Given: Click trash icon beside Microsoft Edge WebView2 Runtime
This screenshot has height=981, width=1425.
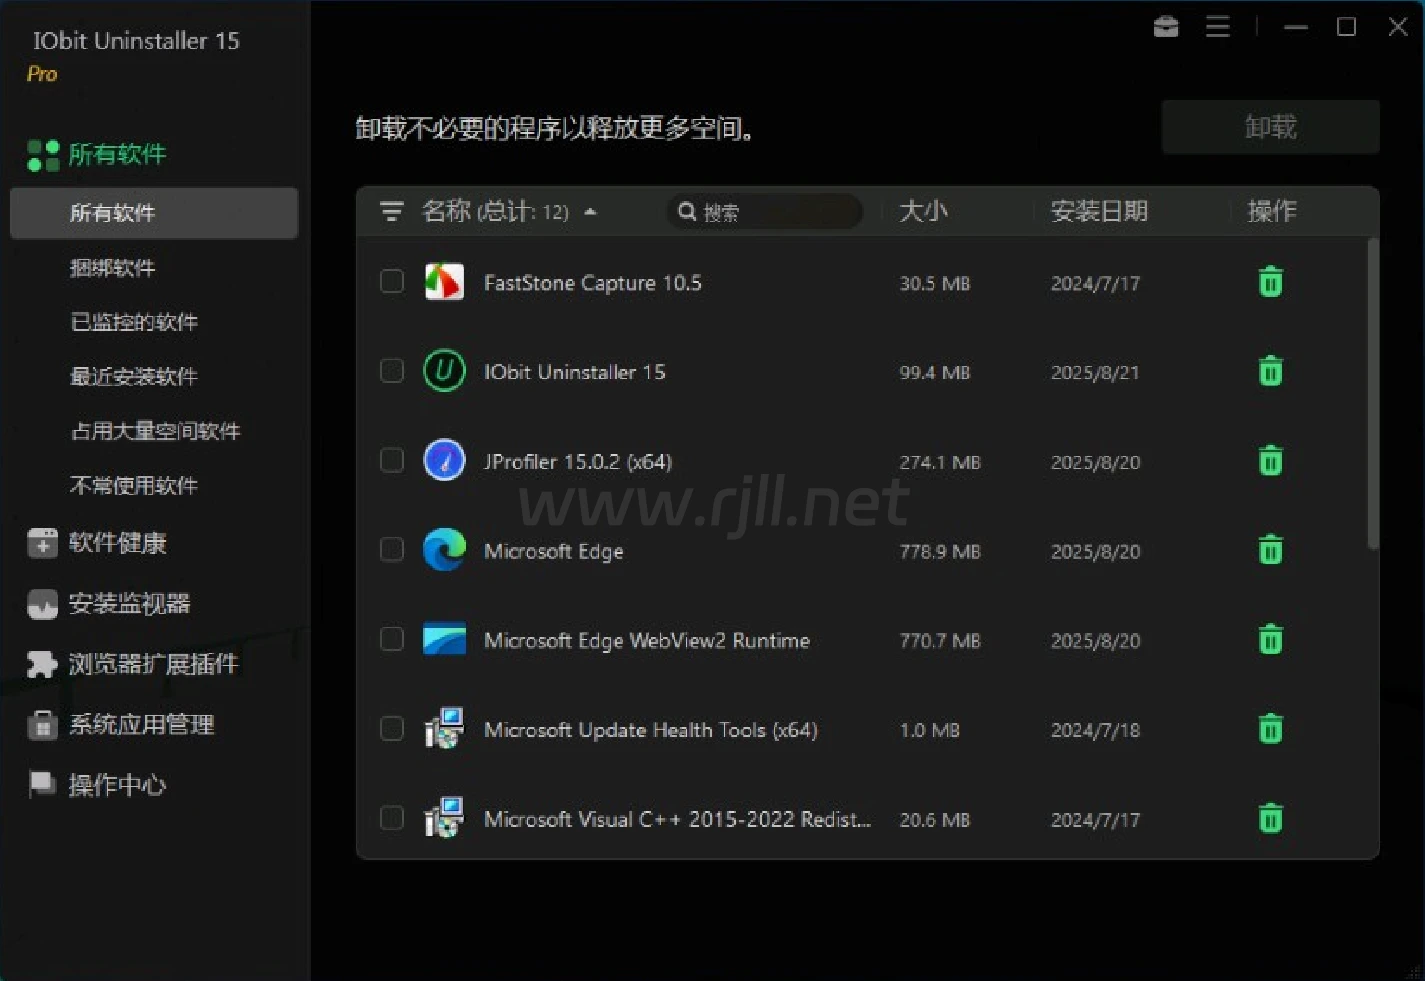Looking at the screenshot, I should 1270,639.
